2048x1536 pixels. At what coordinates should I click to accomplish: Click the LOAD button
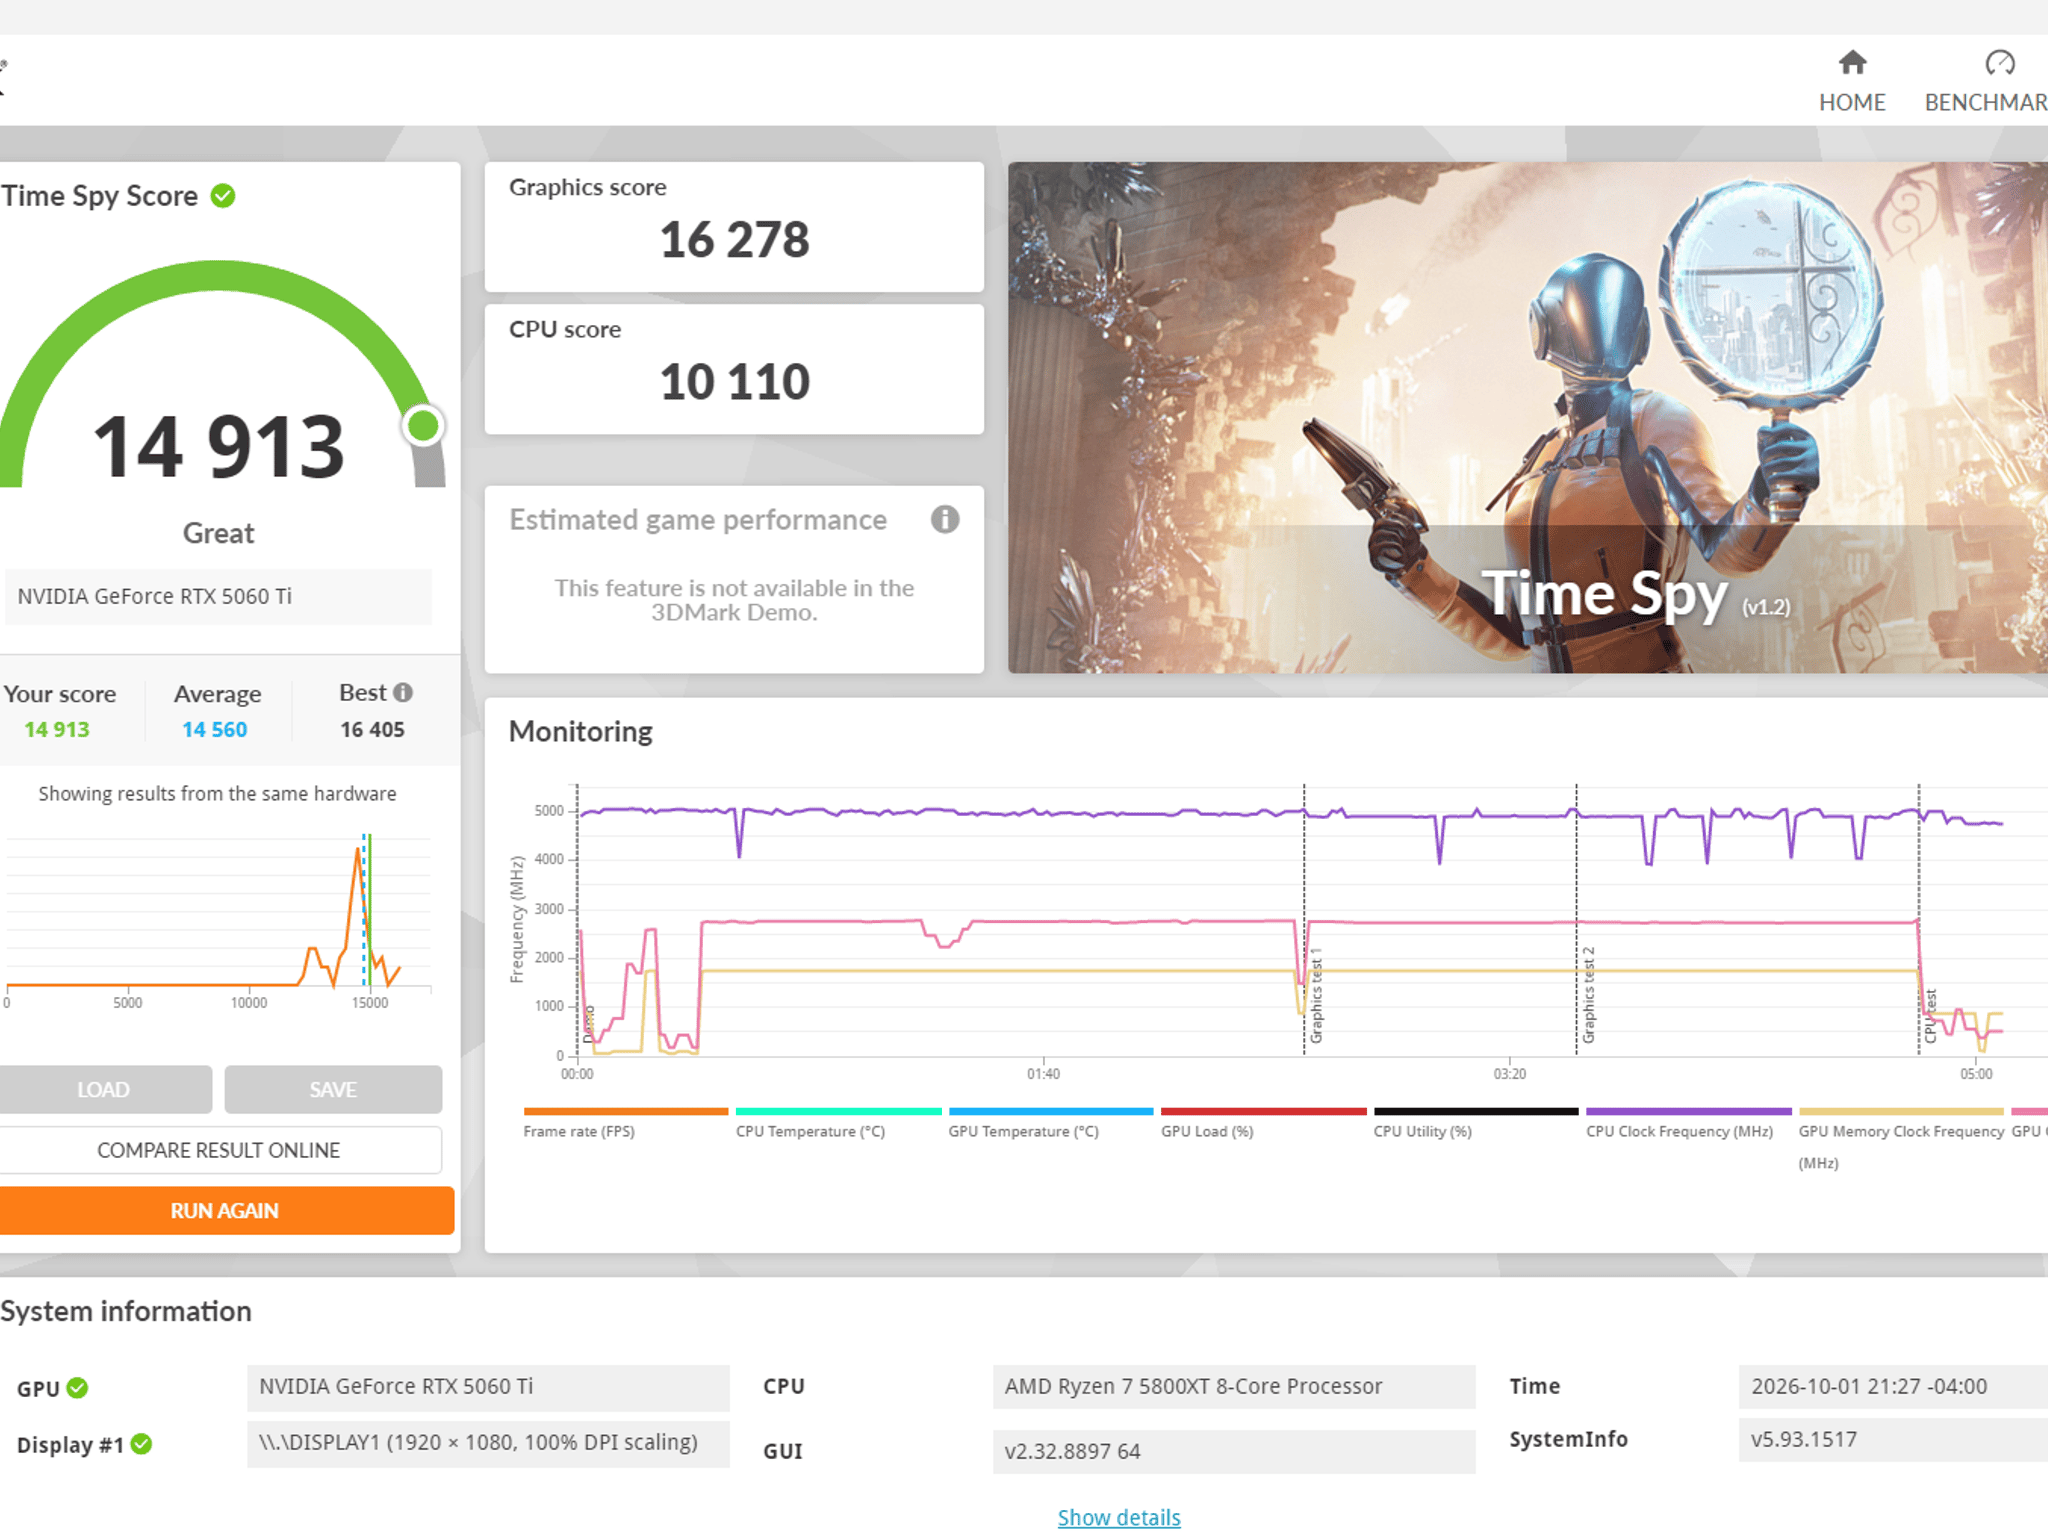[x=104, y=1089]
